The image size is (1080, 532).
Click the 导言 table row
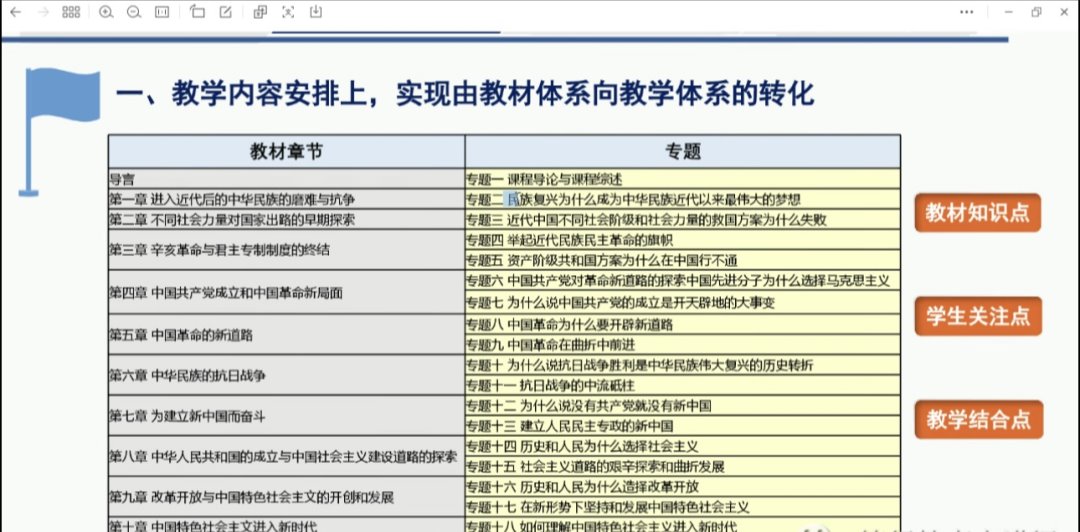click(286, 180)
